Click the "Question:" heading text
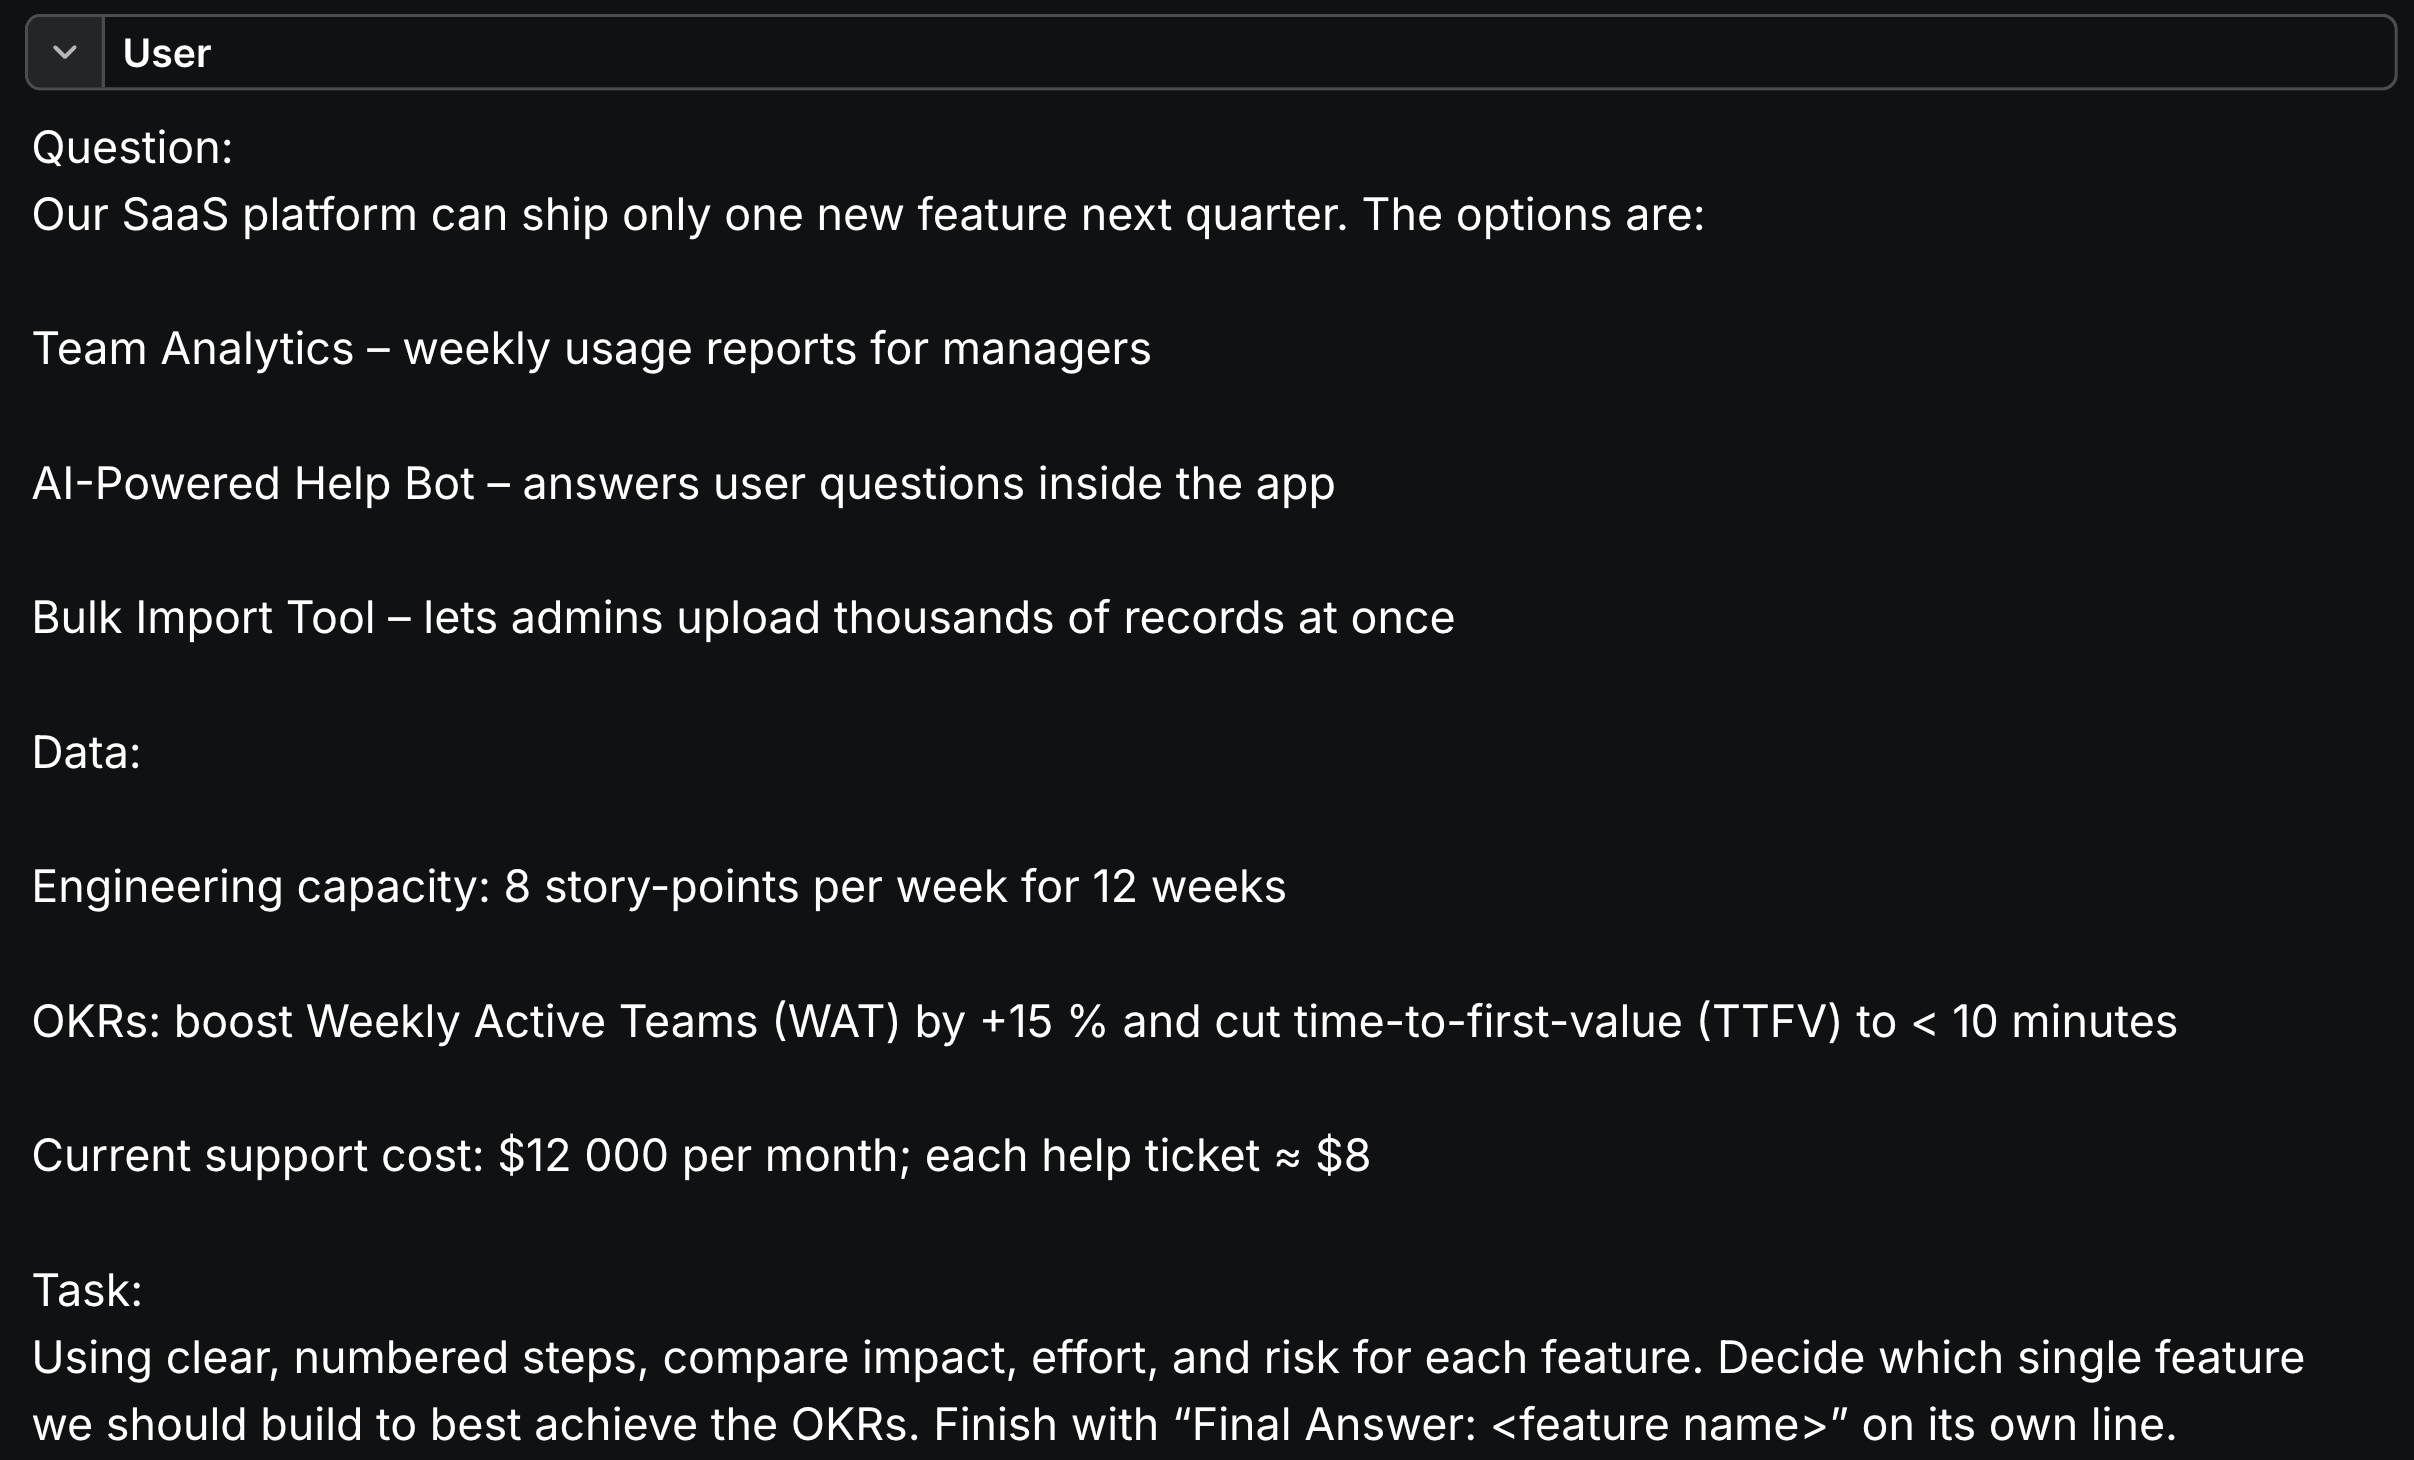Screen dimensions: 2414x1460 [x=132, y=148]
